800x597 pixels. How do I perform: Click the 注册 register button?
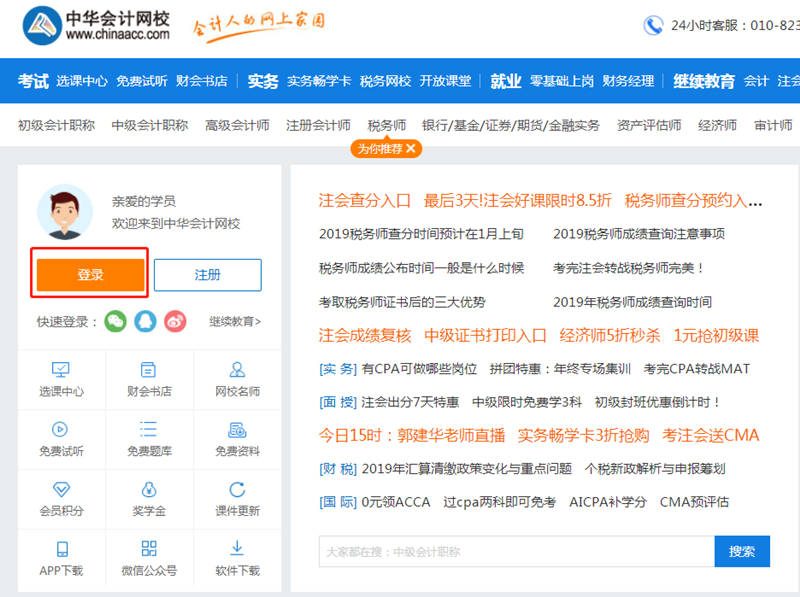pyautogui.click(x=207, y=275)
